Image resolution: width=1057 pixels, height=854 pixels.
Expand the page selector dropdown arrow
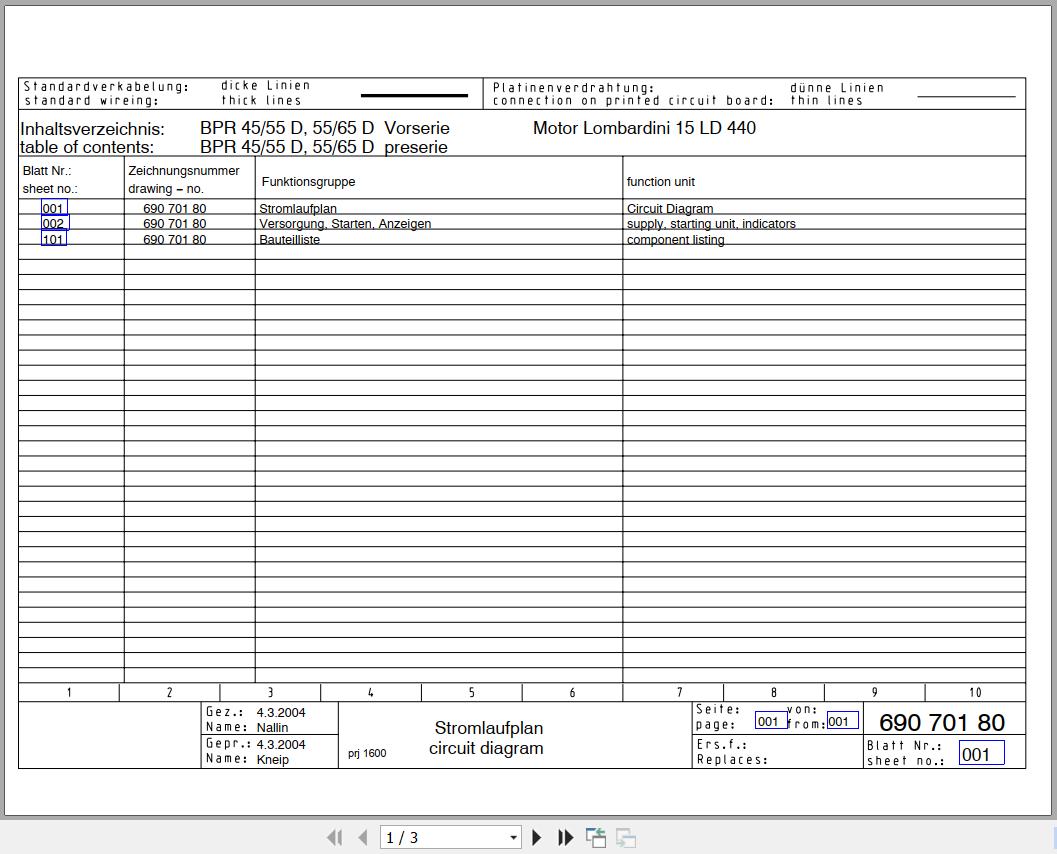(x=513, y=838)
